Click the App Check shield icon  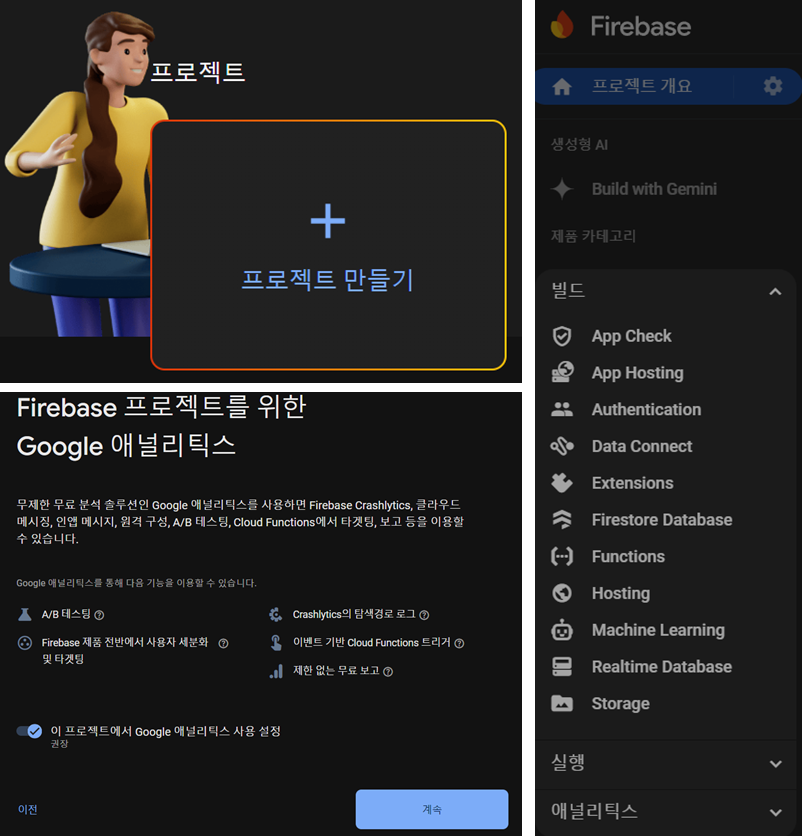[x=562, y=336]
